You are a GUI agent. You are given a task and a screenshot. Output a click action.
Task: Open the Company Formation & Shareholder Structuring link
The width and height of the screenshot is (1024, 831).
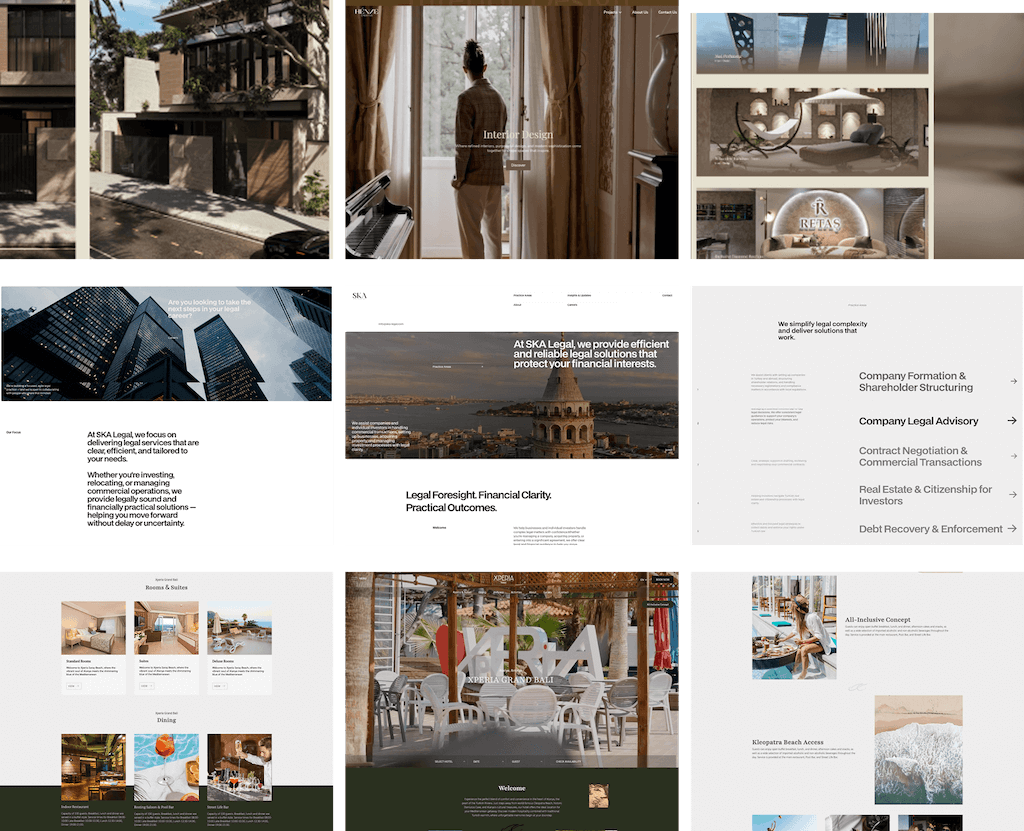pos(916,382)
